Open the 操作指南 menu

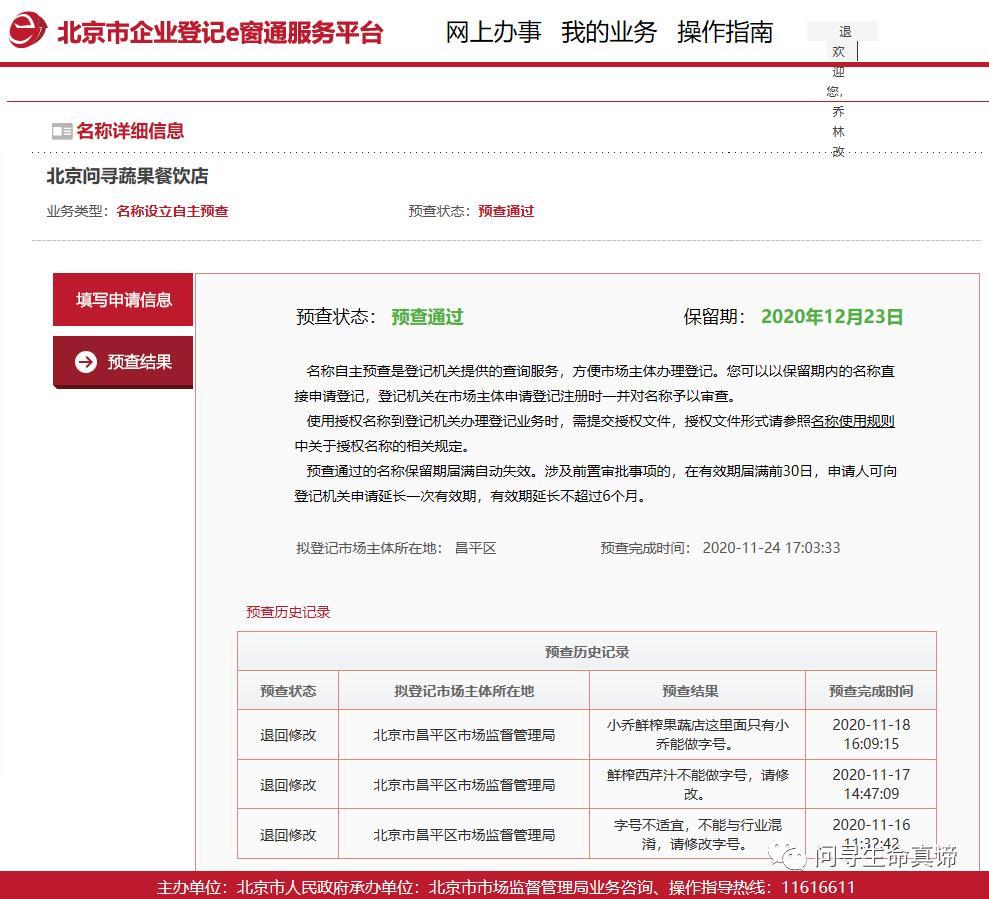[x=725, y=32]
